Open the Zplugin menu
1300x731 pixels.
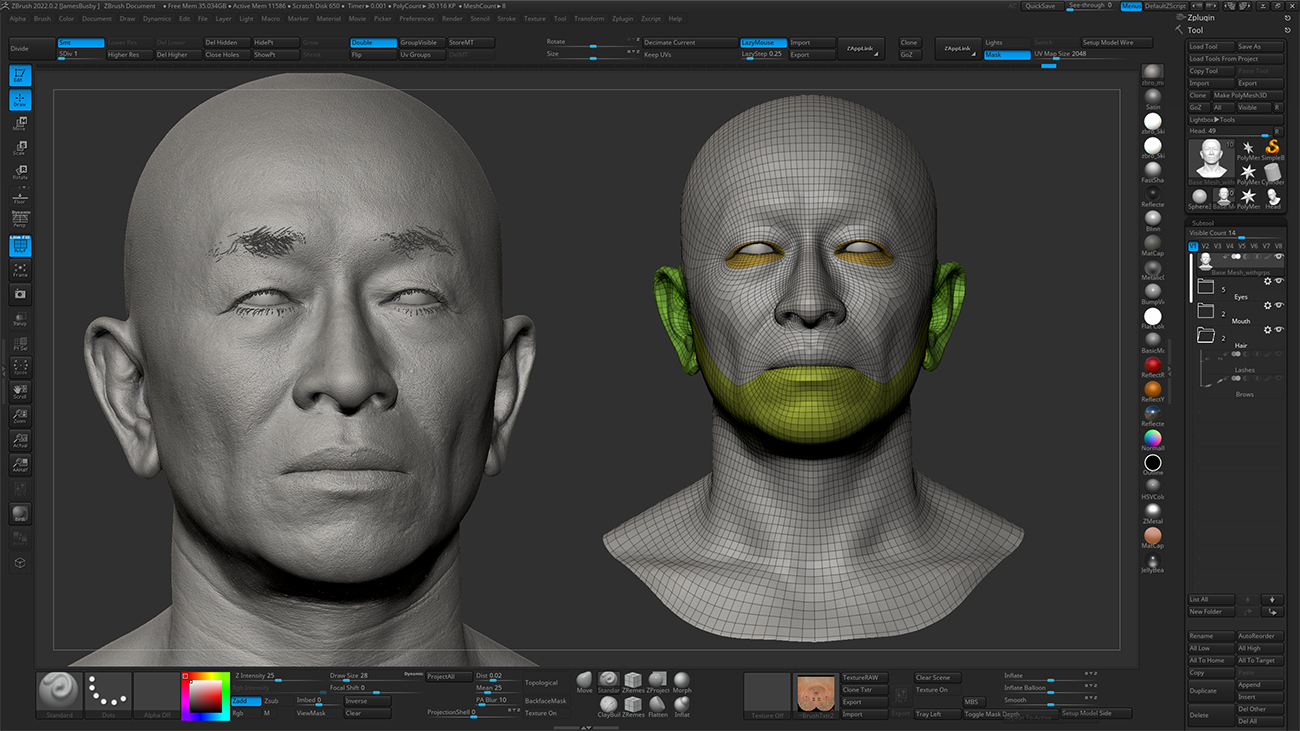622,19
